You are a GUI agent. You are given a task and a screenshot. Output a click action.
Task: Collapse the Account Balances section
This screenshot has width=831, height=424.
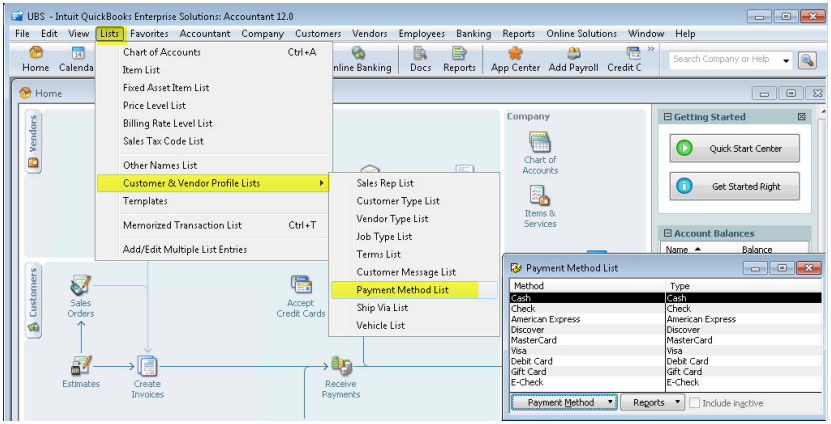click(x=668, y=233)
